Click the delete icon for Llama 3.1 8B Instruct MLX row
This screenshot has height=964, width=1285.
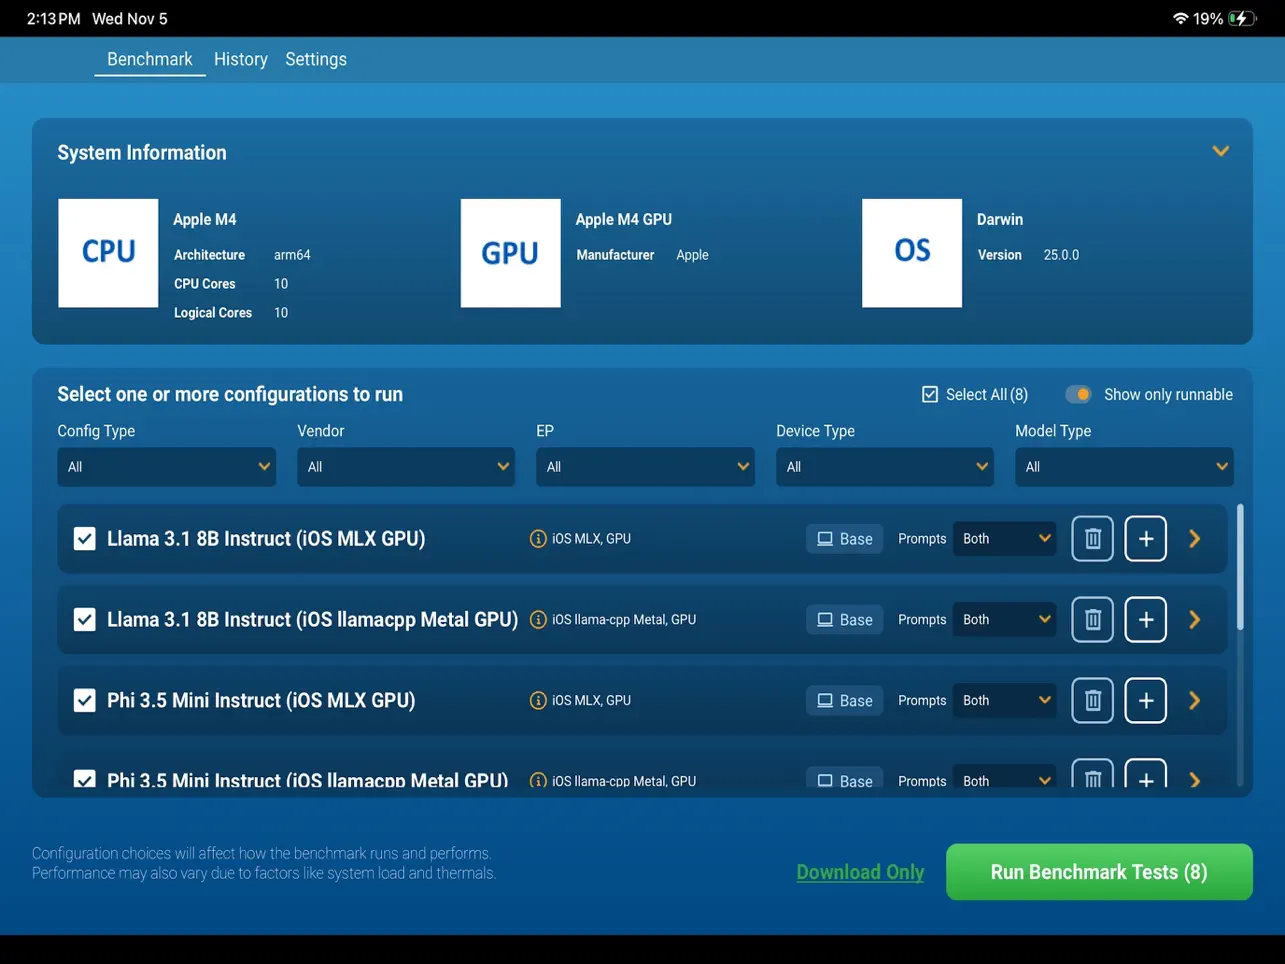(1092, 538)
